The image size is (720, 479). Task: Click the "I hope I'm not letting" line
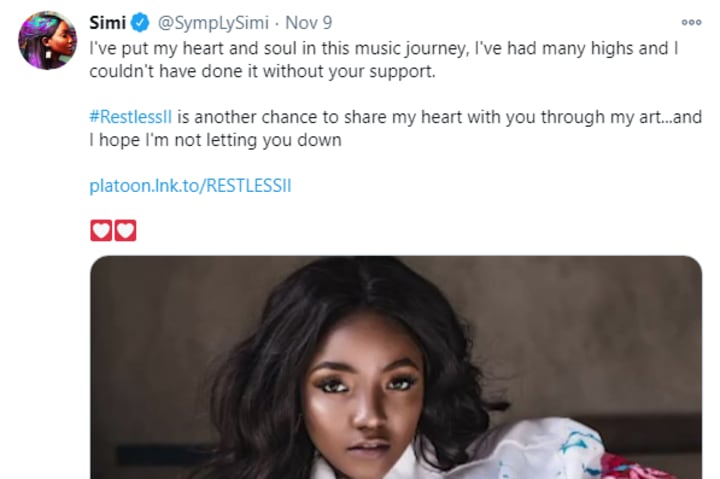(215, 141)
